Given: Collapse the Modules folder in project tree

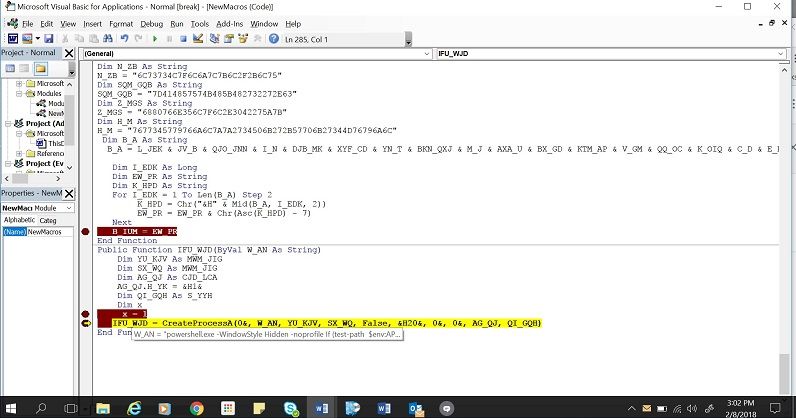Looking at the screenshot, I should [19, 93].
